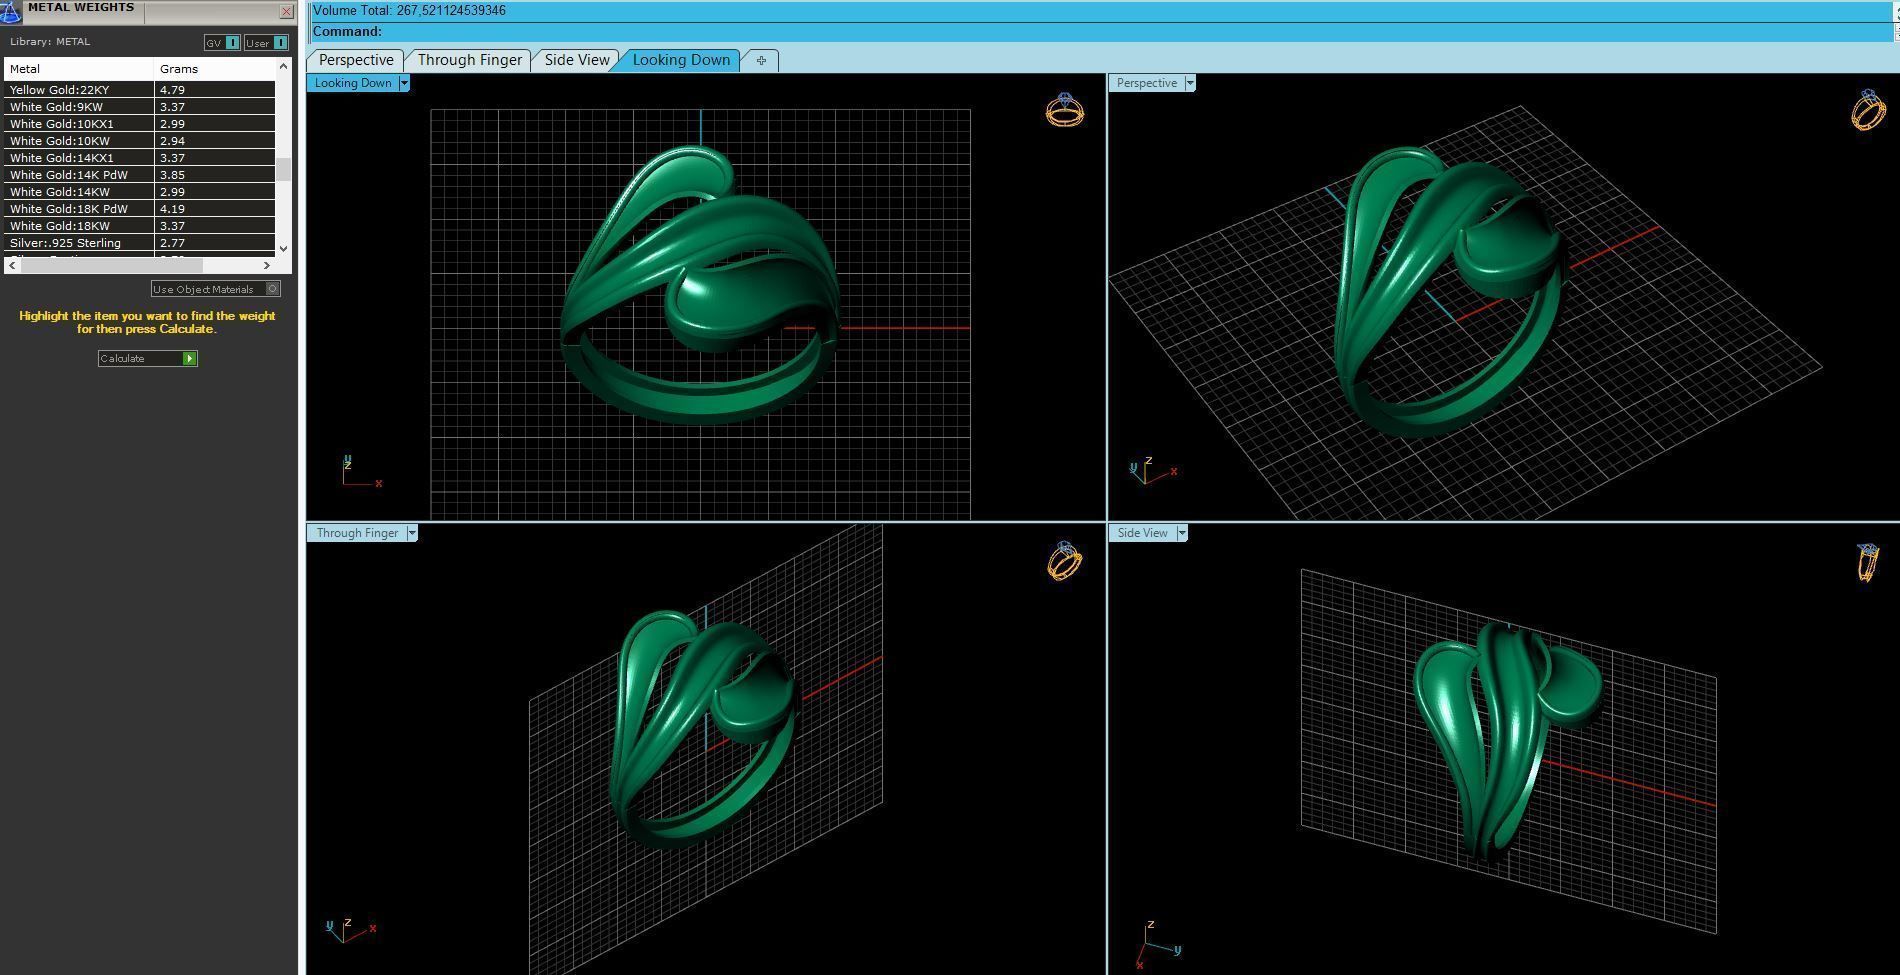Select the White Gold:10KX1 row
The image size is (1900, 975).
click(140, 124)
